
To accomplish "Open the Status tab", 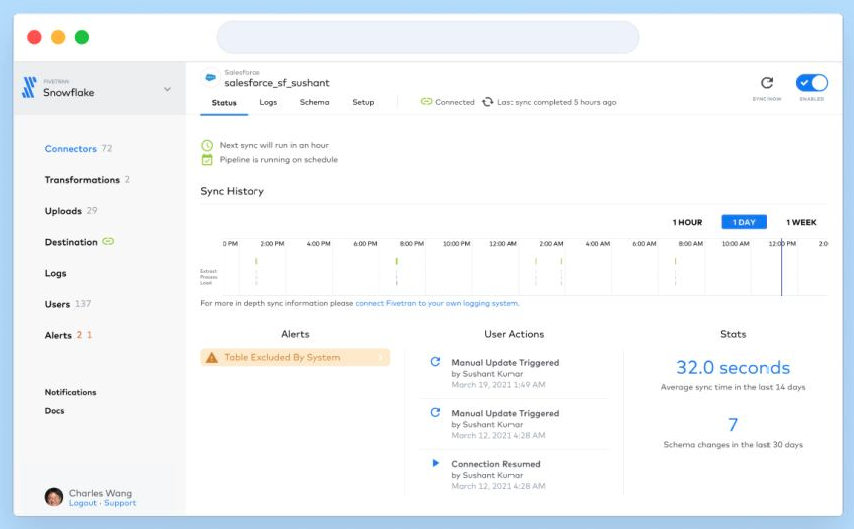I will coord(224,102).
